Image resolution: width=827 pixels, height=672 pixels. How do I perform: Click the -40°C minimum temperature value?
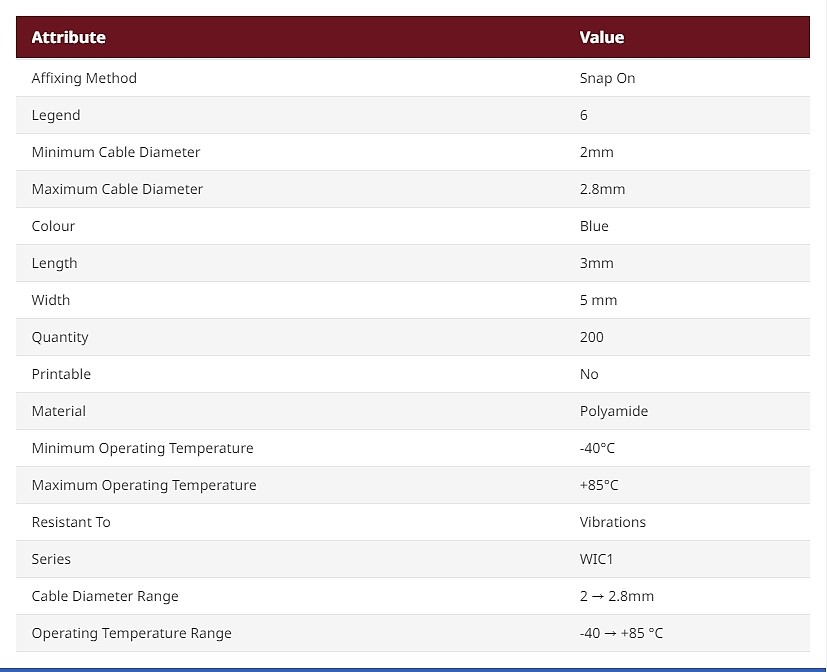point(597,448)
